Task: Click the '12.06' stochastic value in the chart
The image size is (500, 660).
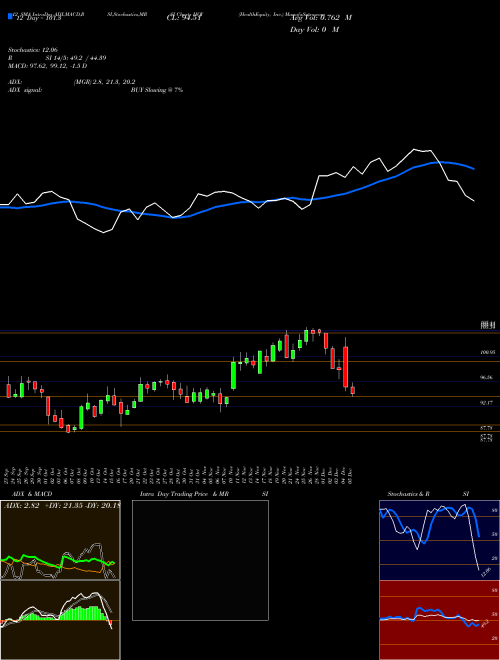Action: (x=485, y=572)
